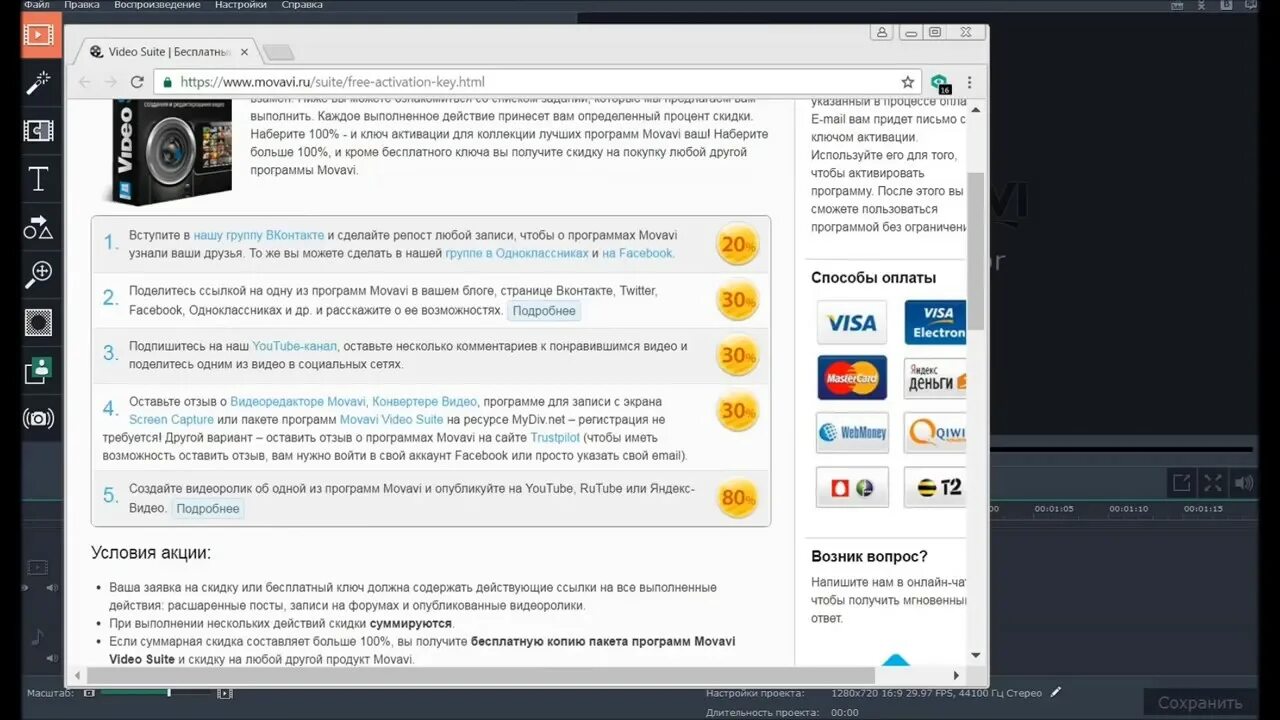
Task: Go back in the browser
Action: [85, 82]
